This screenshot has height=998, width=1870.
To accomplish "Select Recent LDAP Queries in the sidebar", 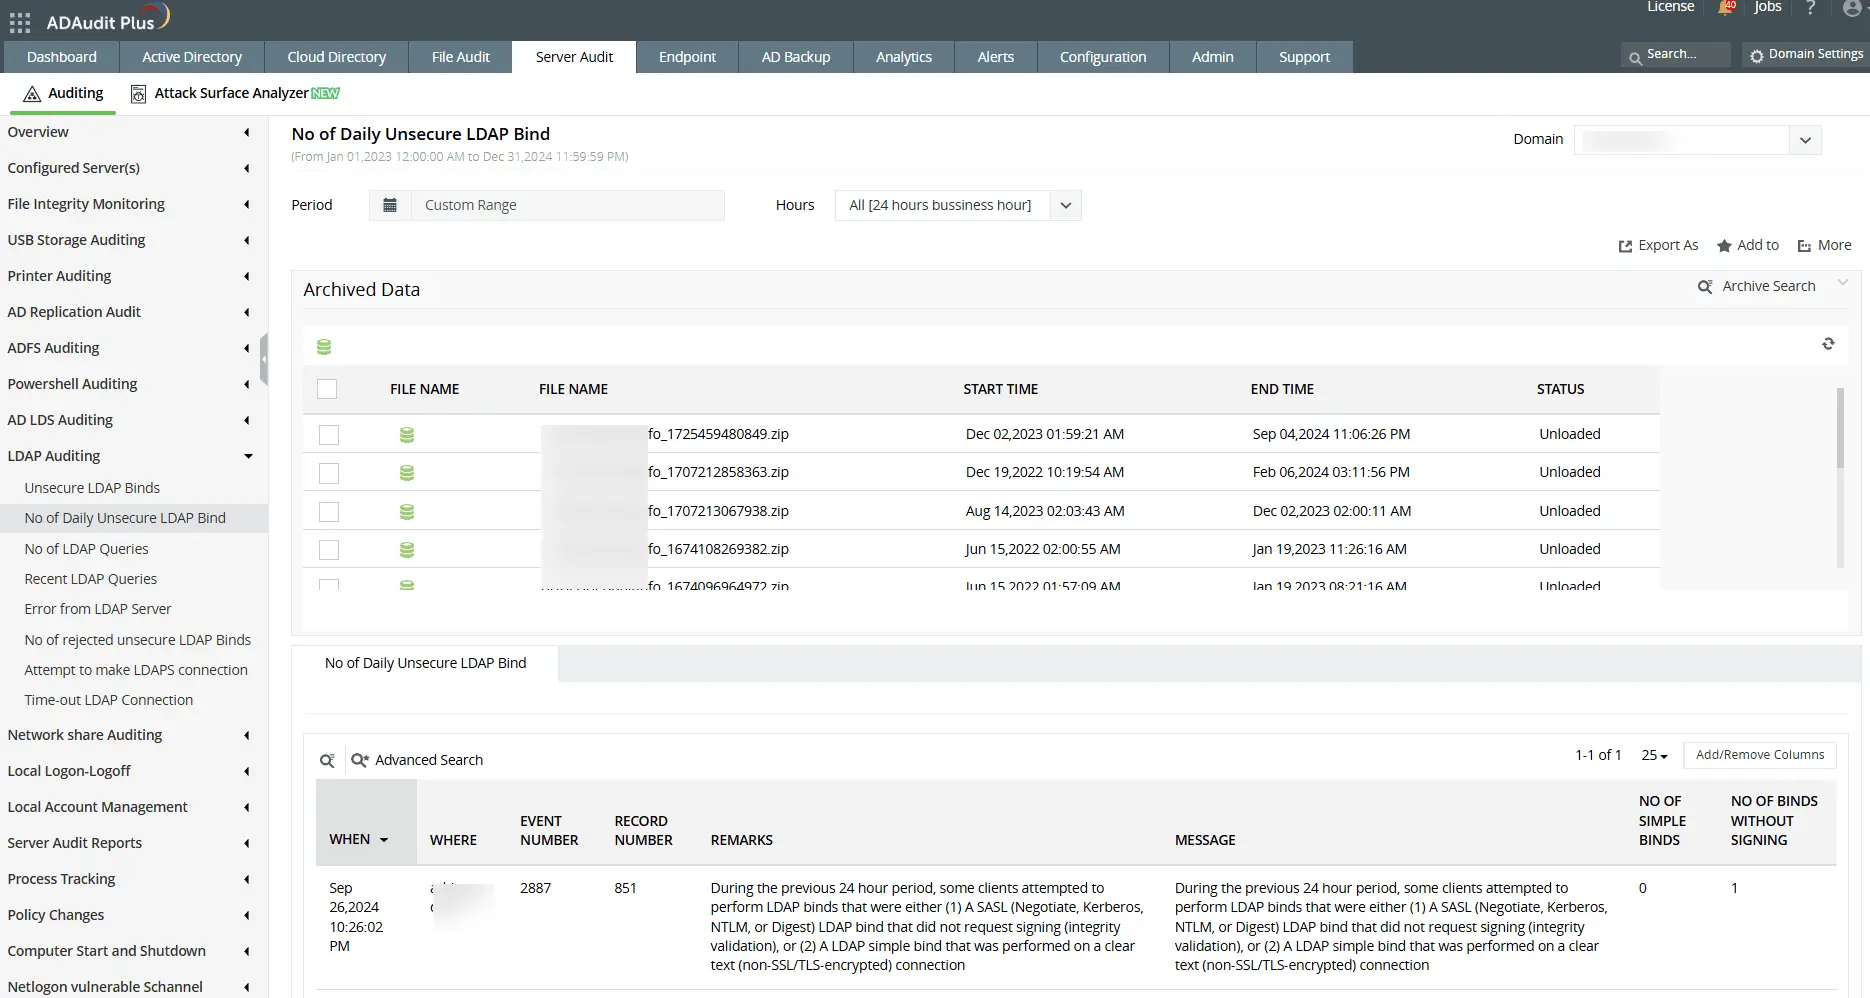I will coord(90,578).
